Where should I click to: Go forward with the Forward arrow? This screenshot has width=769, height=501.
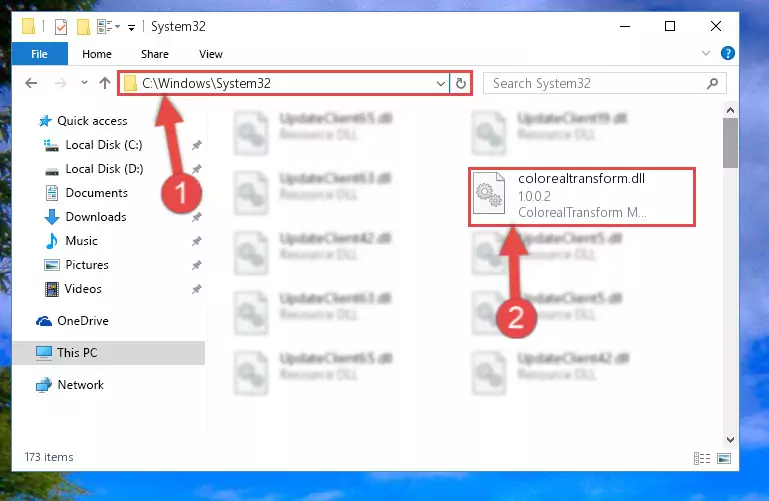pyautogui.click(x=60, y=83)
